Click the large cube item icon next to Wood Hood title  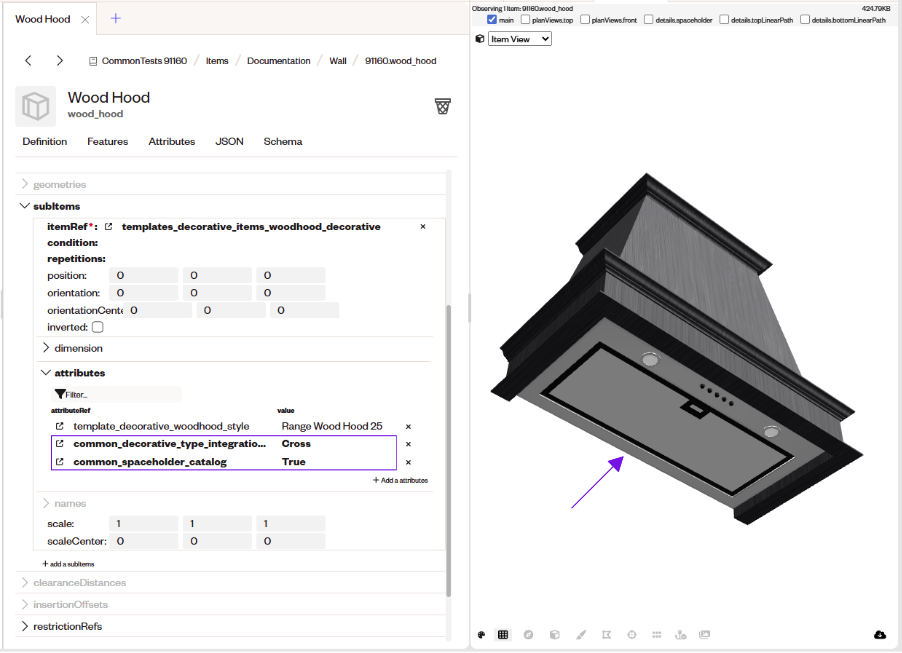coord(36,106)
